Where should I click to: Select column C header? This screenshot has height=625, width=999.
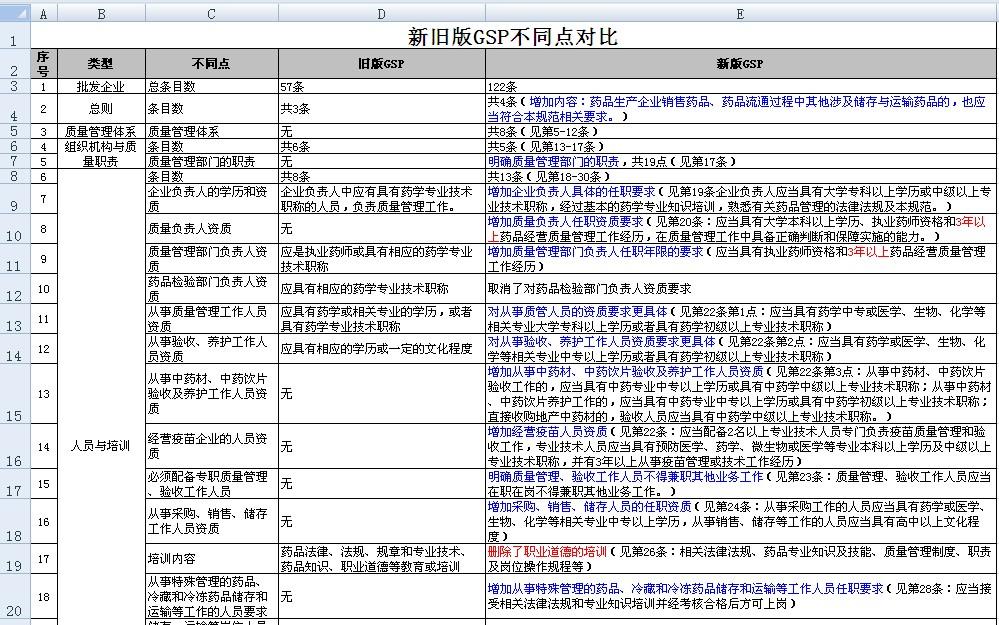click(212, 13)
